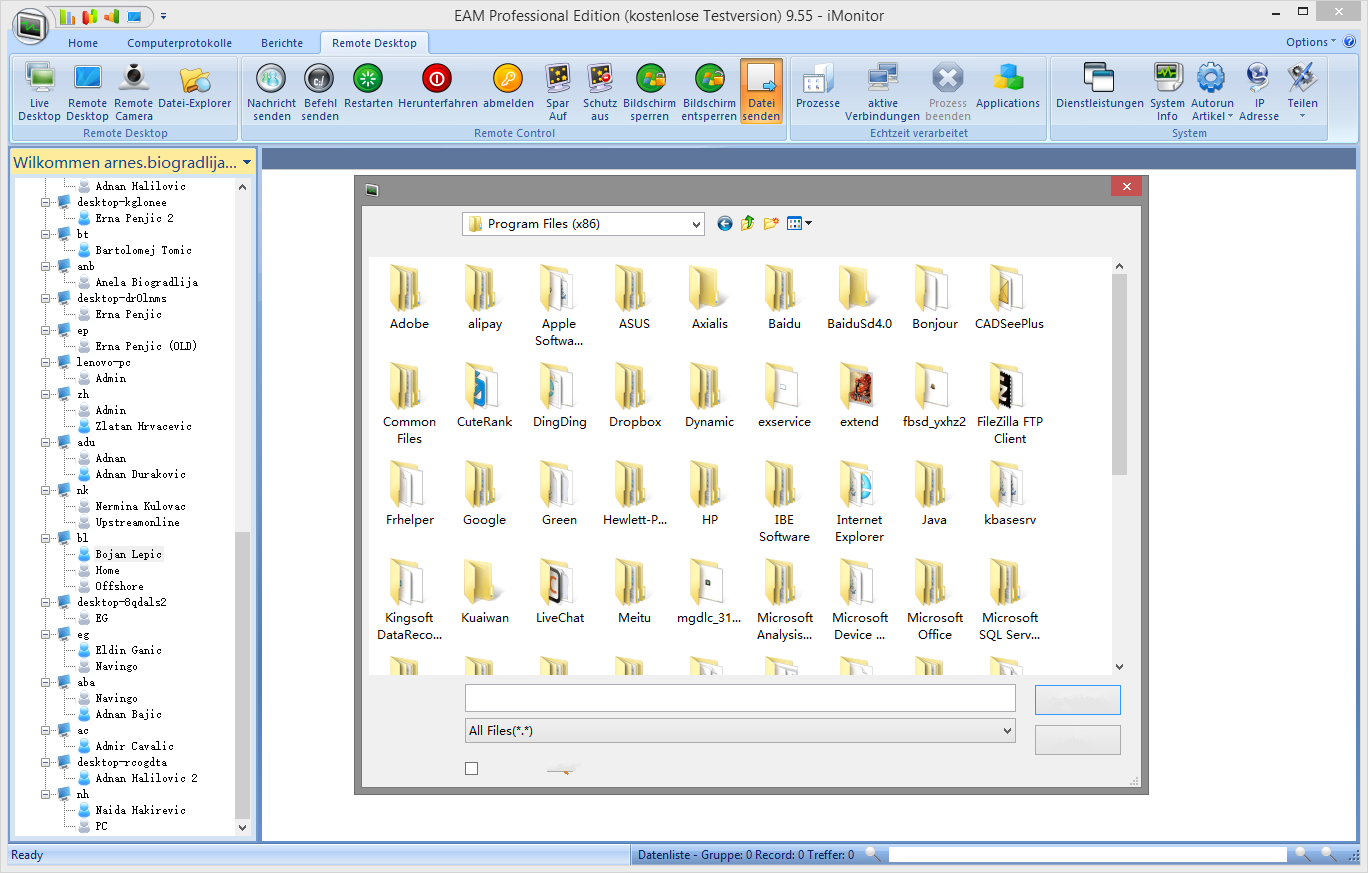The width and height of the screenshot is (1368, 873).
Task: Toggle the checkbox below the file type filter
Action: coord(472,768)
